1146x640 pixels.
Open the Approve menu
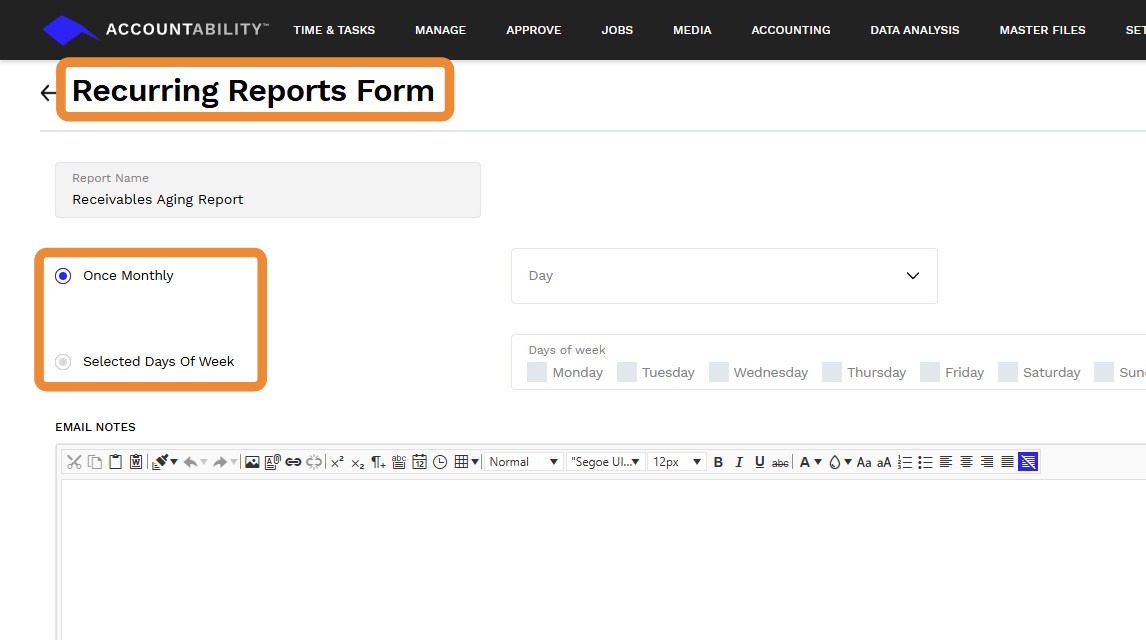tap(534, 30)
